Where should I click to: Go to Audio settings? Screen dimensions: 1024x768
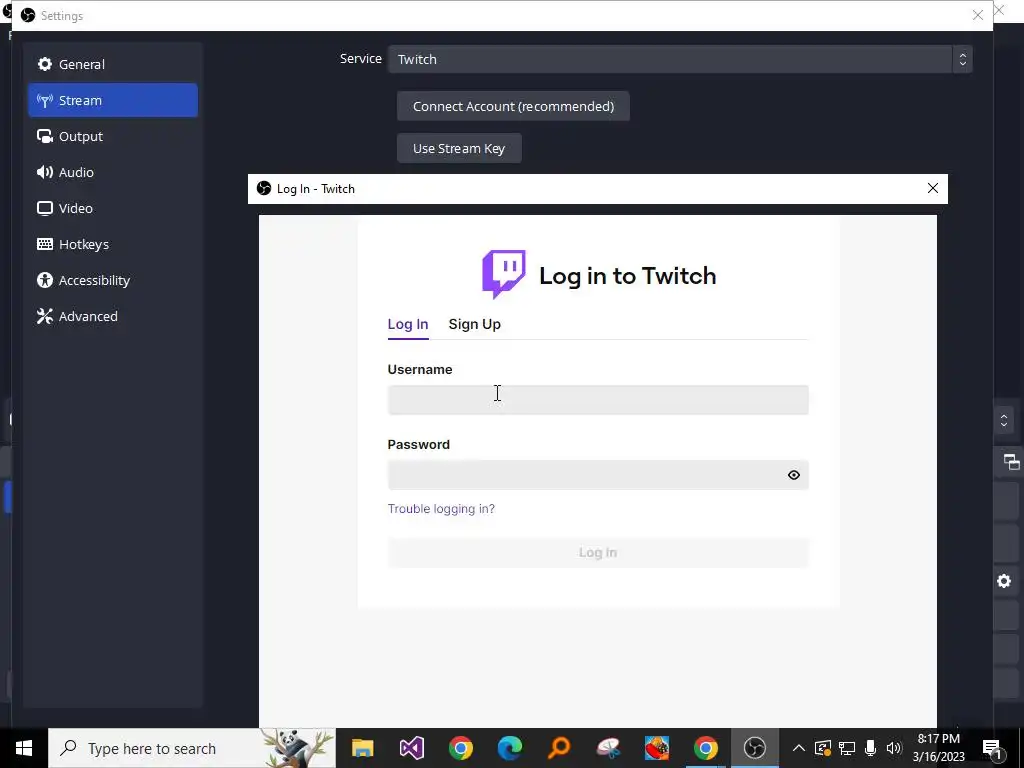tap(112, 172)
